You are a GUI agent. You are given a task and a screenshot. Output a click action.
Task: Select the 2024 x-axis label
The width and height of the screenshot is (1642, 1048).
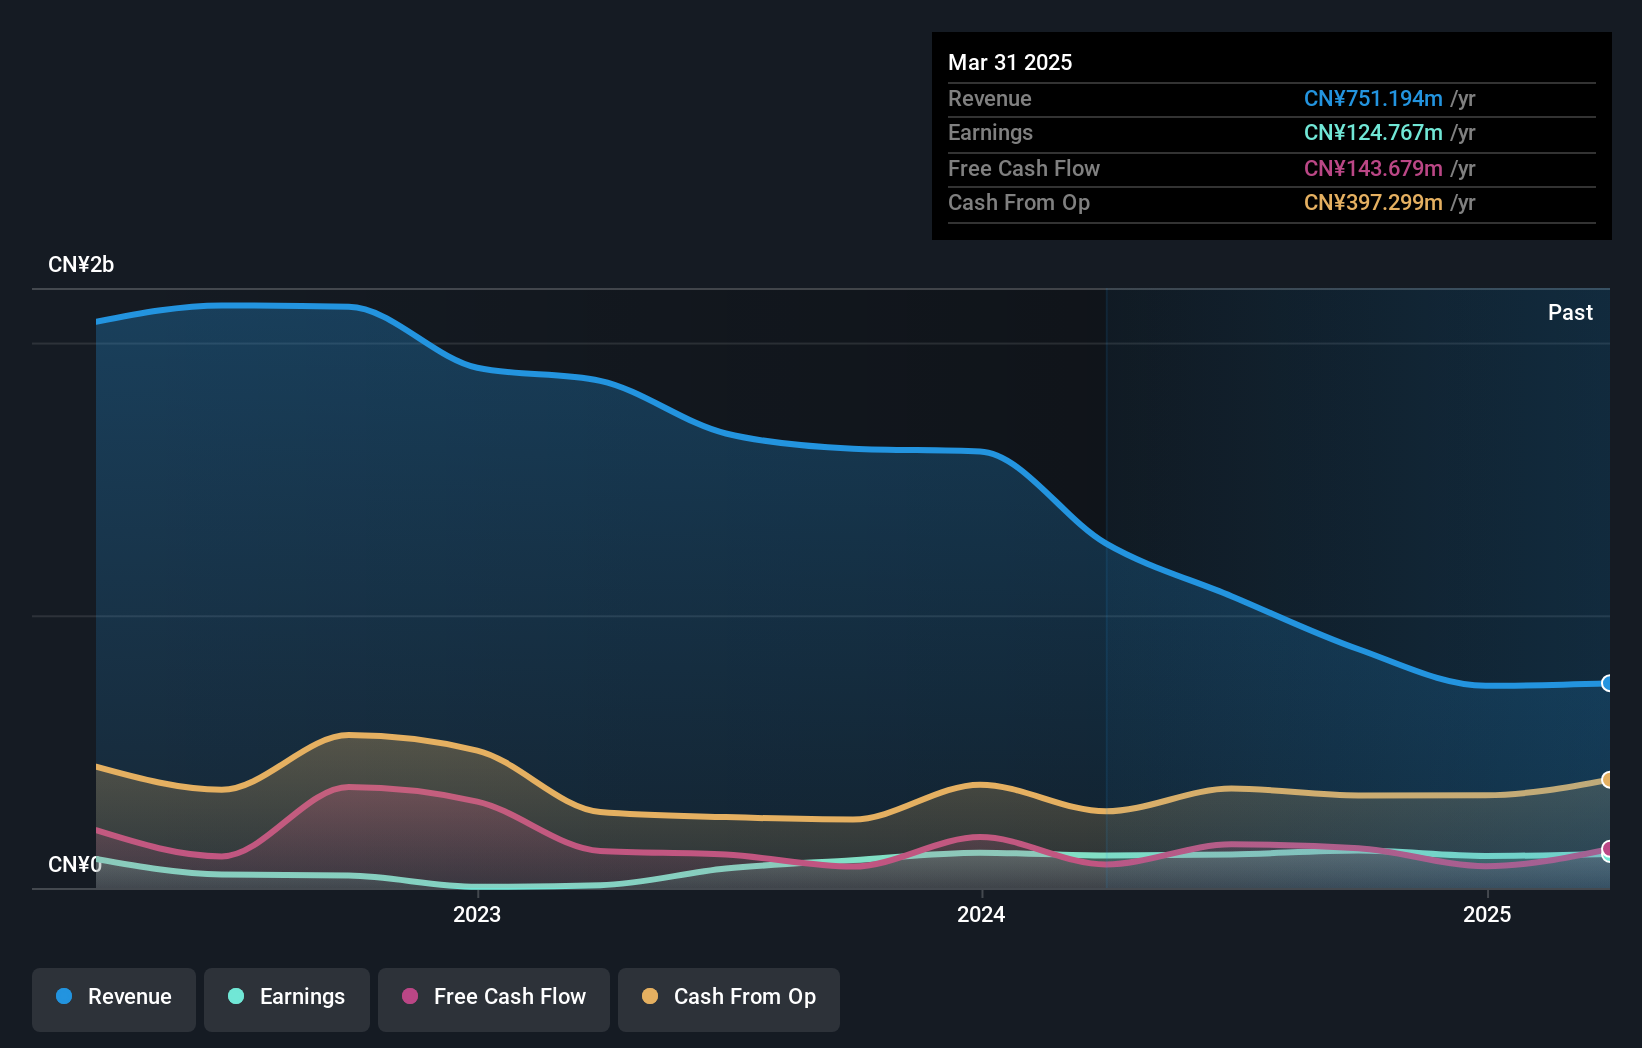click(x=981, y=914)
